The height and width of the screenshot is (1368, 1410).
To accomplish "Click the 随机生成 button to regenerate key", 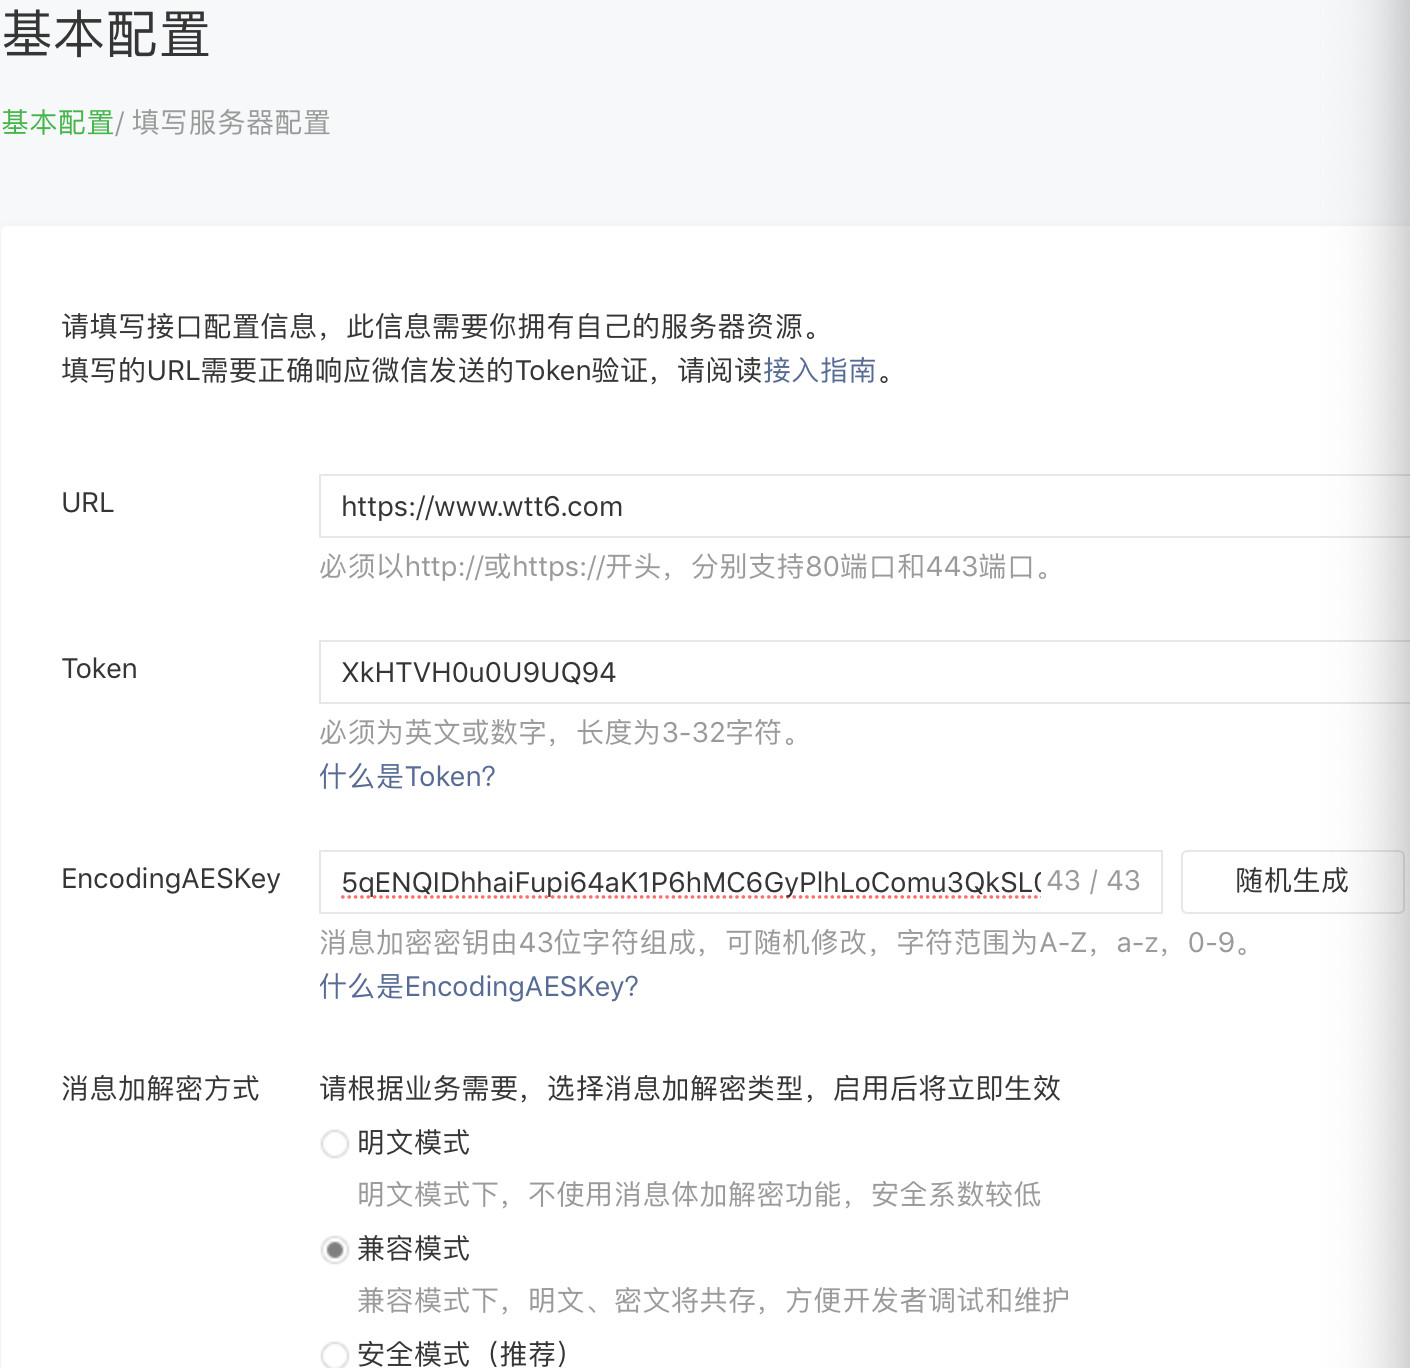I will tap(1292, 882).
